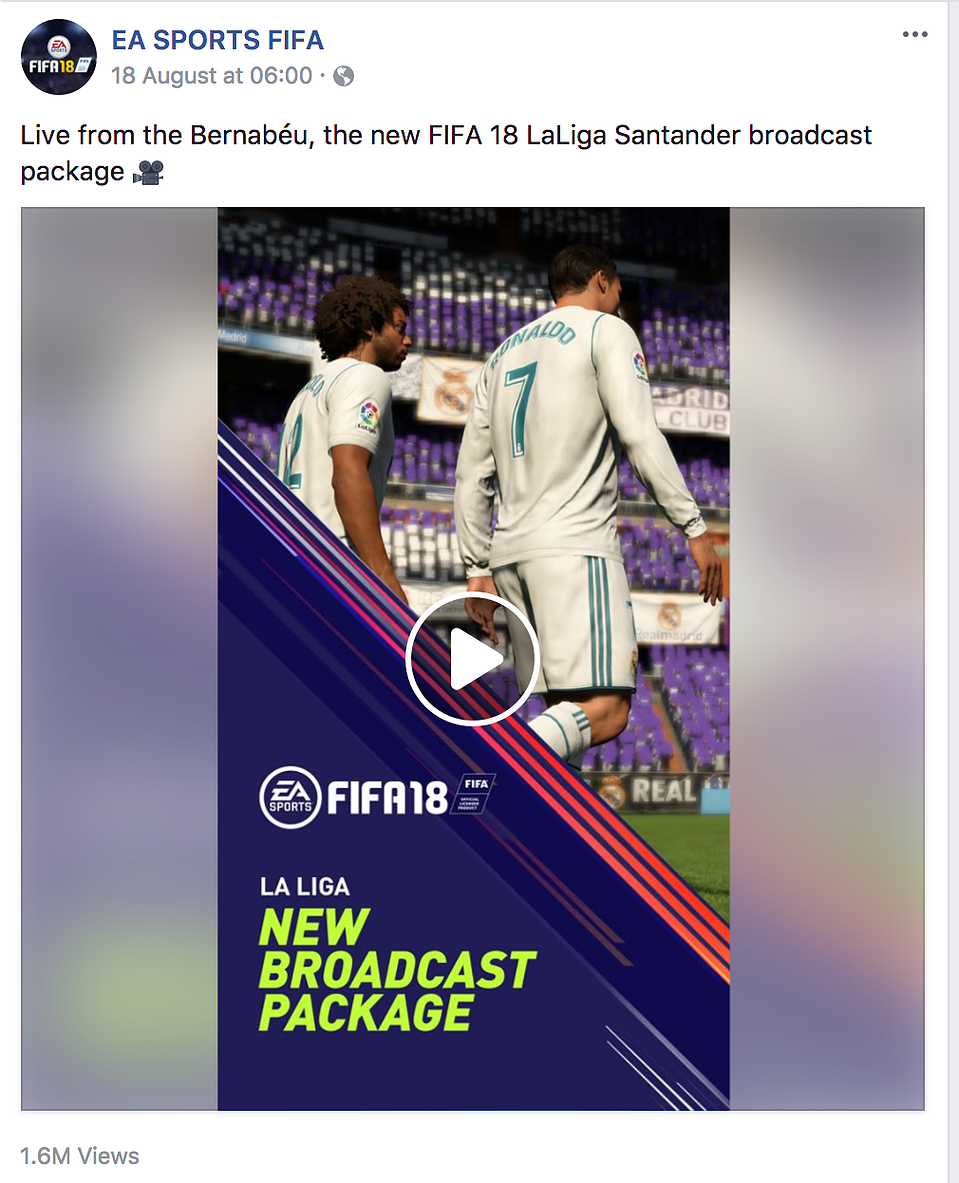Viewport: 959px width, 1183px height.
Task: Click the Real Madrid crest banner in the stands
Action: [x=450, y=387]
